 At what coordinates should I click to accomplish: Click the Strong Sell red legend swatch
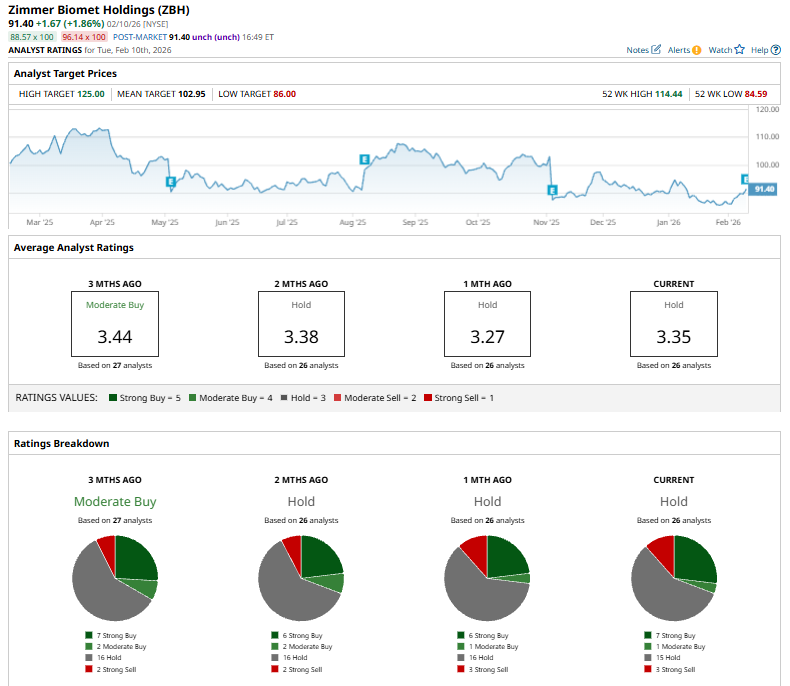(x=428, y=398)
